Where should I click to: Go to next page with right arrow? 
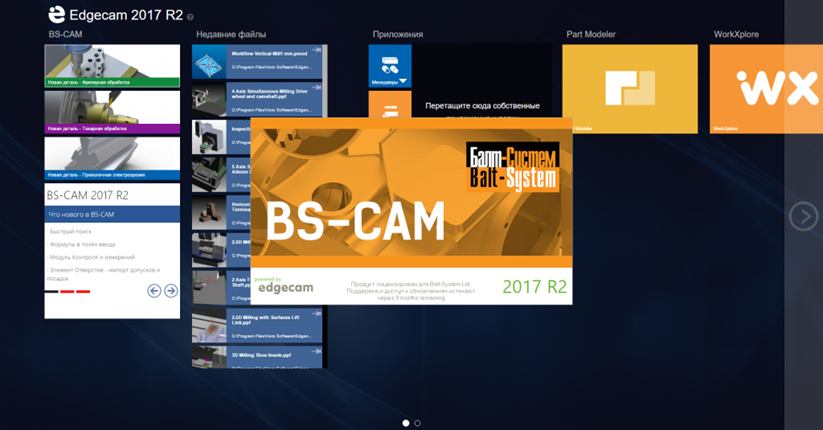coord(804,216)
